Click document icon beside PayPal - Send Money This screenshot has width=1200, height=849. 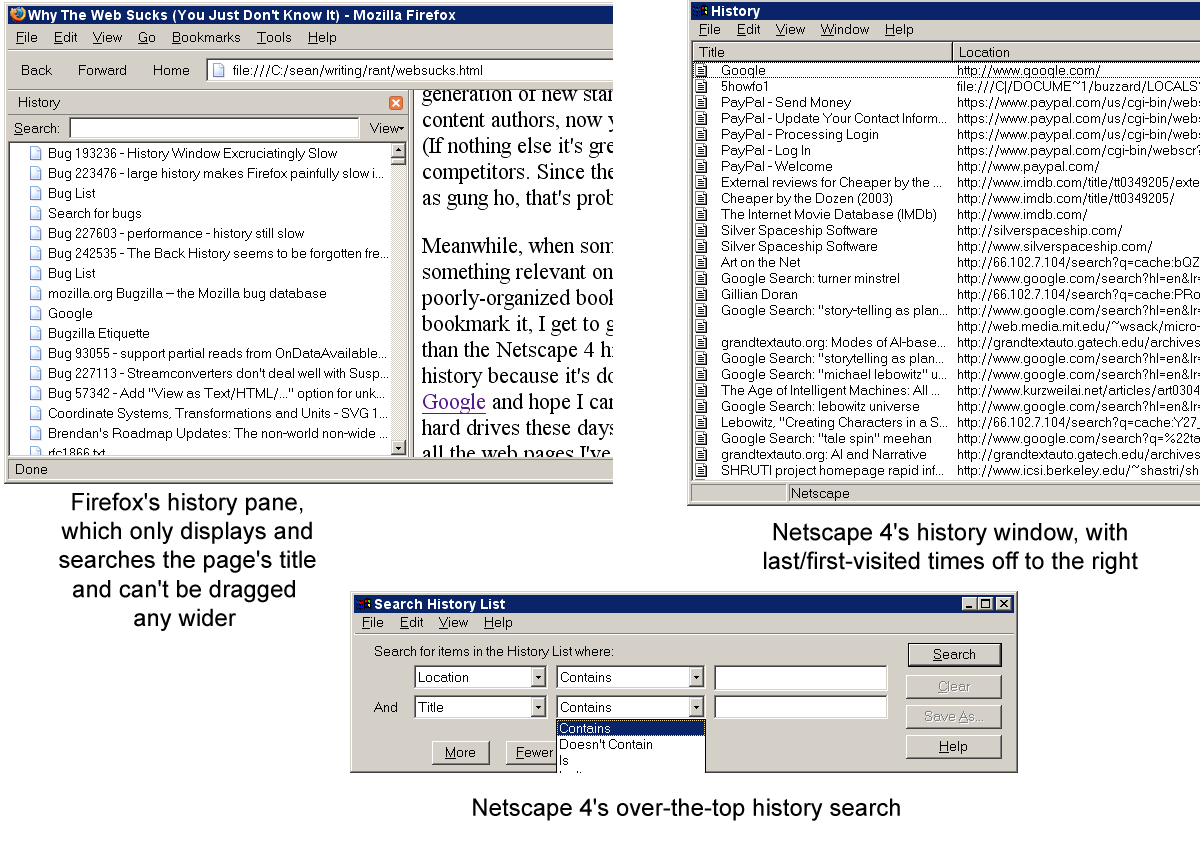click(701, 102)
